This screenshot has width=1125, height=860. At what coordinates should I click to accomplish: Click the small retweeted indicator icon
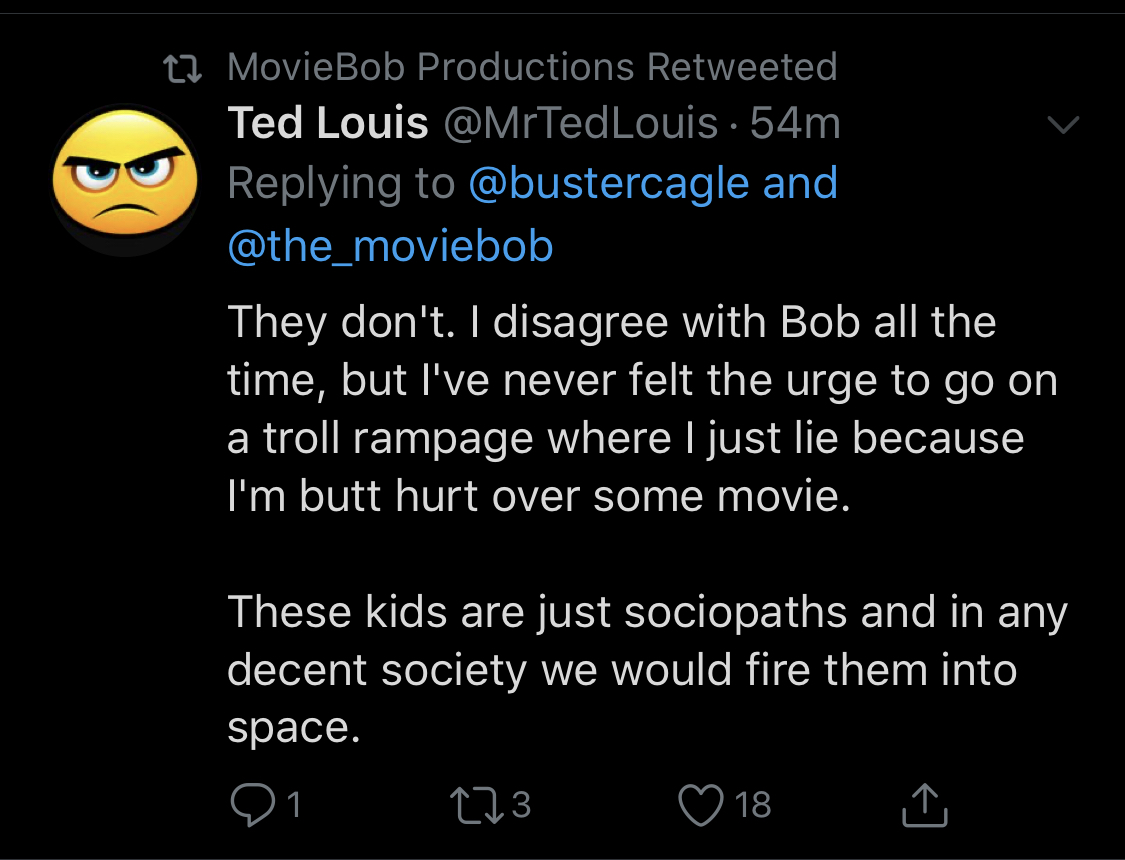click(182, 69)
